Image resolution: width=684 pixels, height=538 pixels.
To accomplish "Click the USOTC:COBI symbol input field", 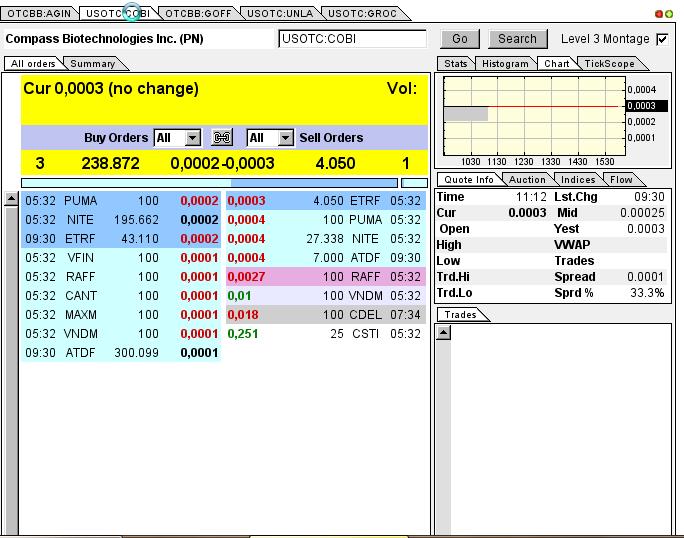I will (x=352, y=39).
